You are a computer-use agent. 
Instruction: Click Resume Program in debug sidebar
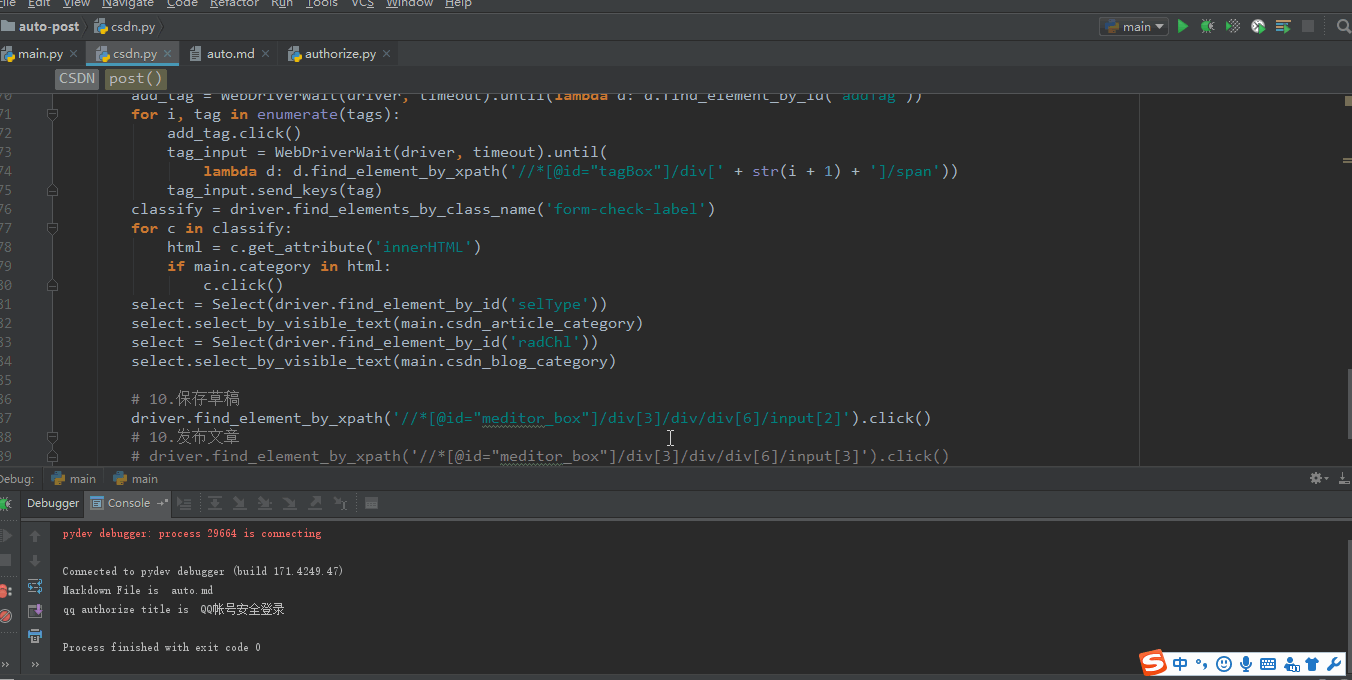pyautogui.click(x=5, y=536)
